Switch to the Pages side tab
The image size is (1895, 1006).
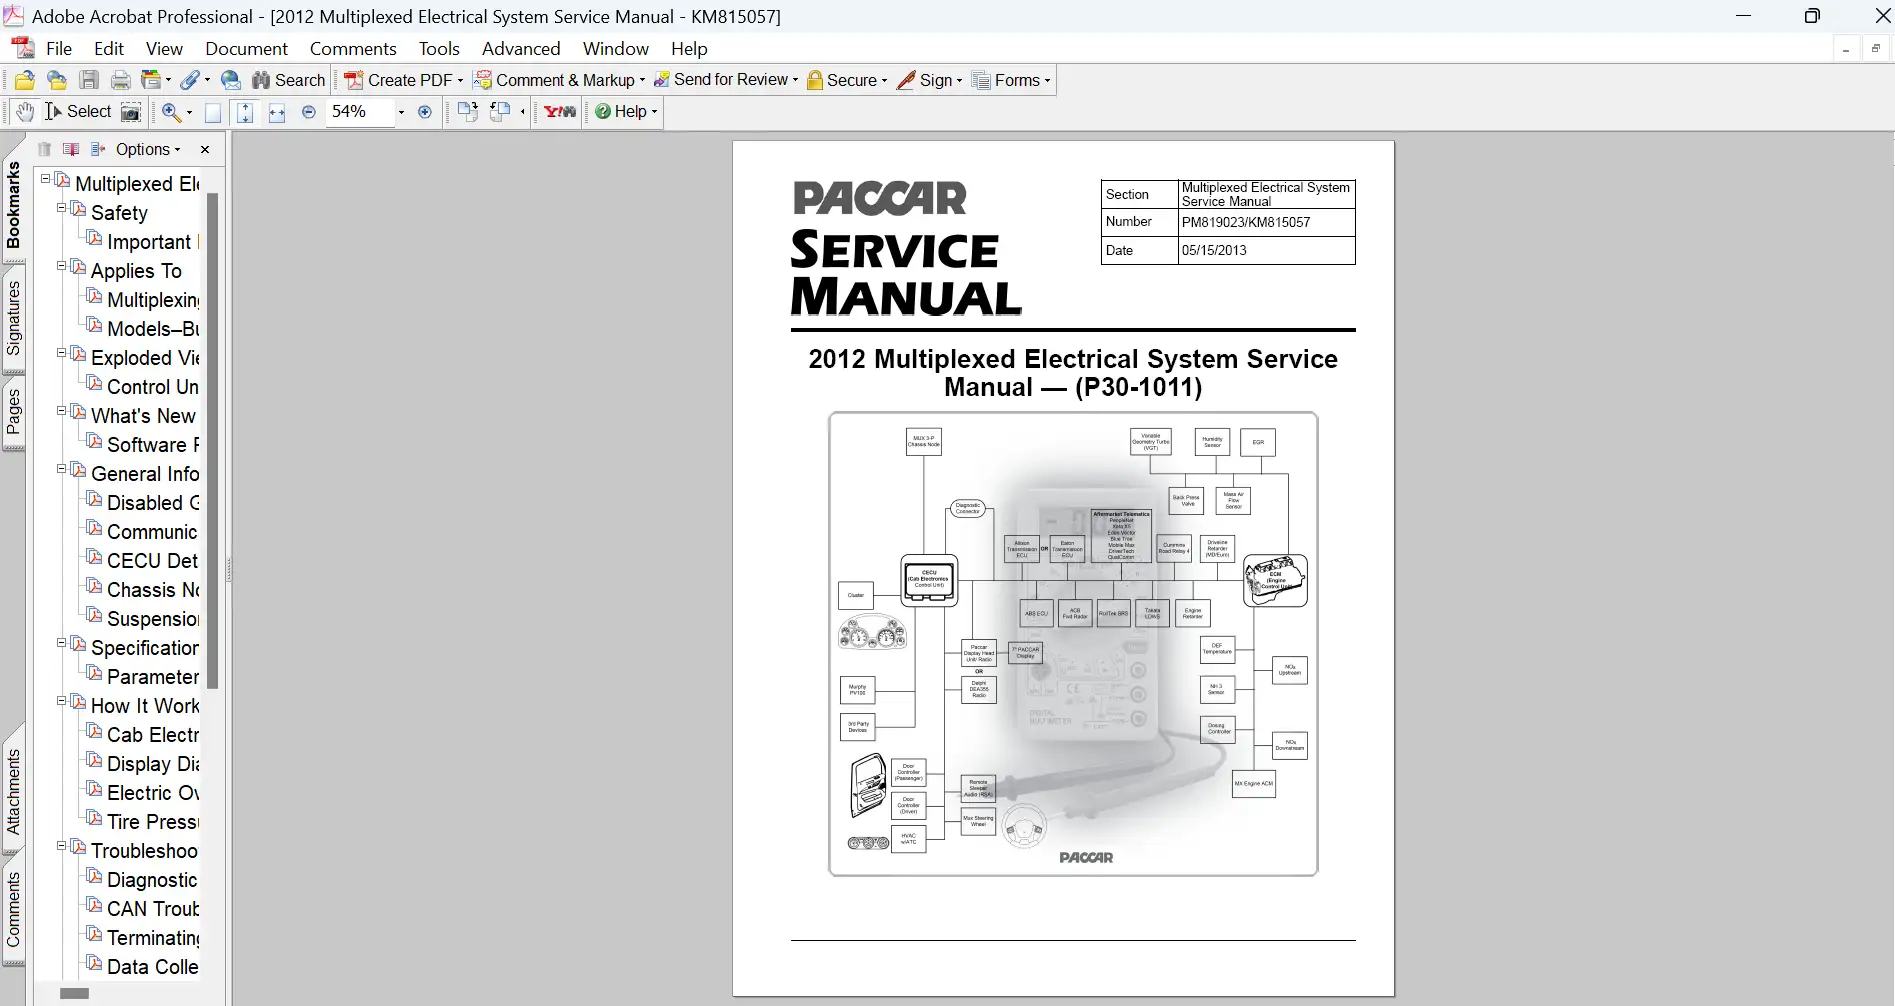(x=13, y=411)
